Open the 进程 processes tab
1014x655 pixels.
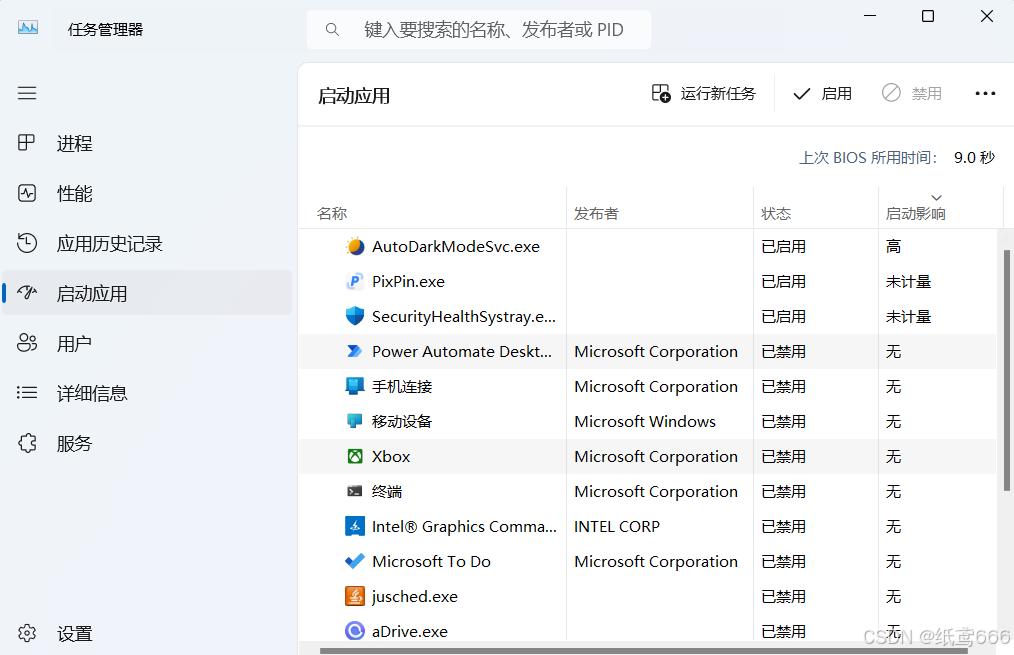(x=74, y=143)
